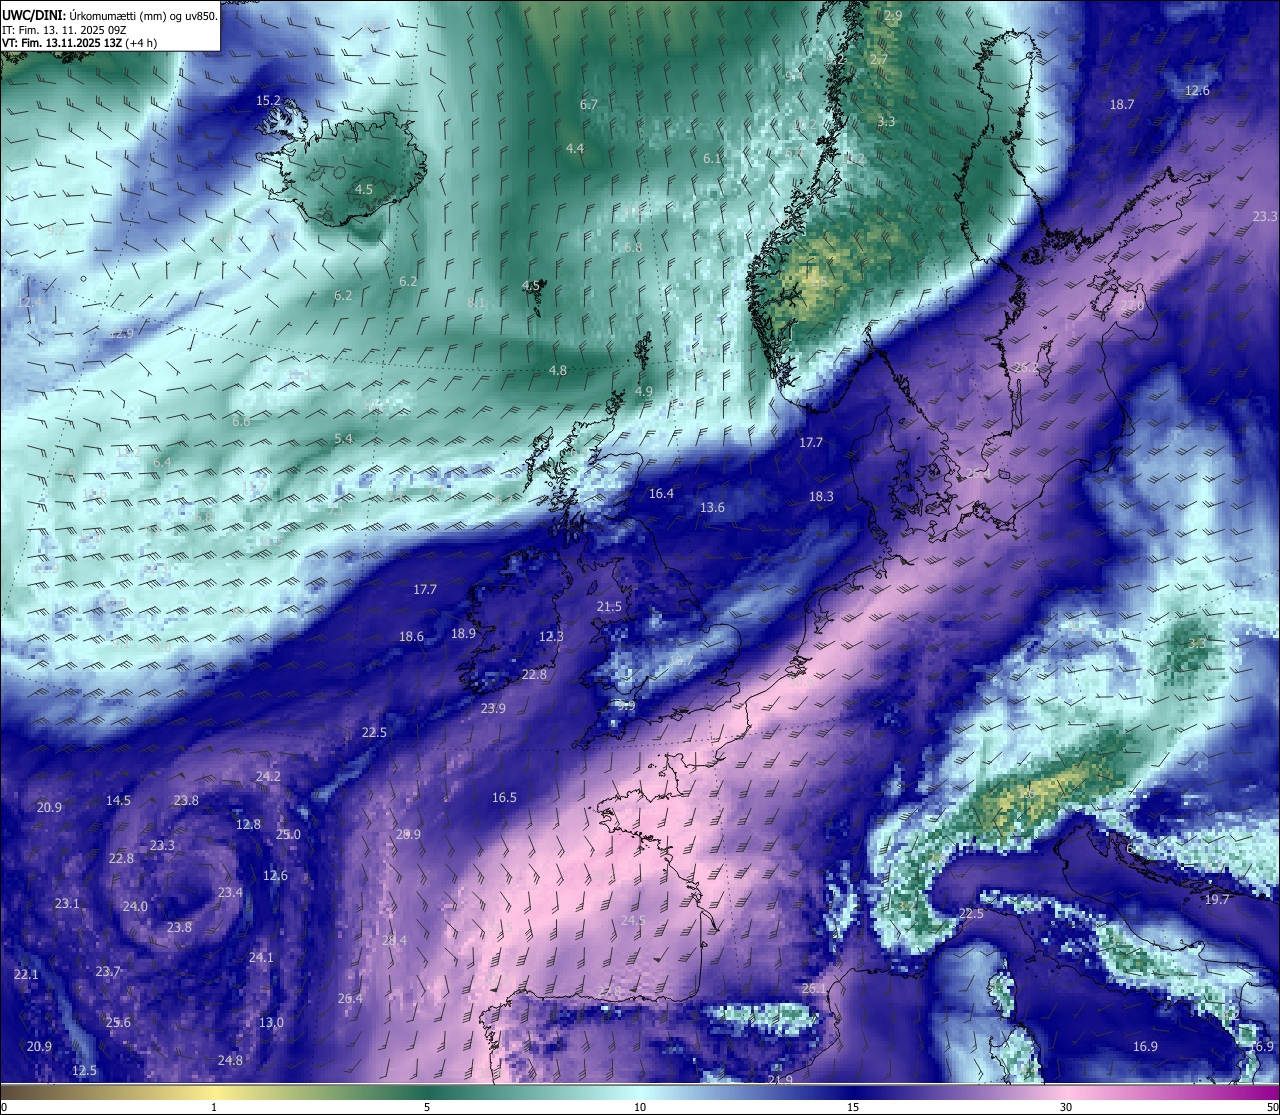Click the UWC/DINI map title text
The image size is (1280, 1115).
[110, 16]
